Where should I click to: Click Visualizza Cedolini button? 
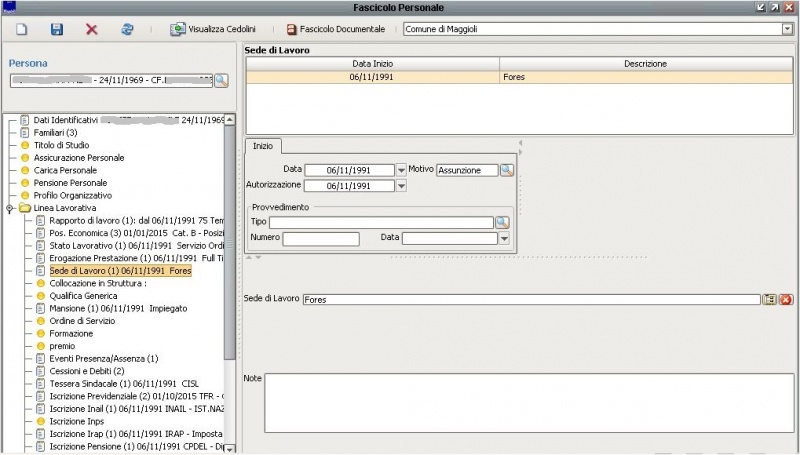click(x=213, y=30)
